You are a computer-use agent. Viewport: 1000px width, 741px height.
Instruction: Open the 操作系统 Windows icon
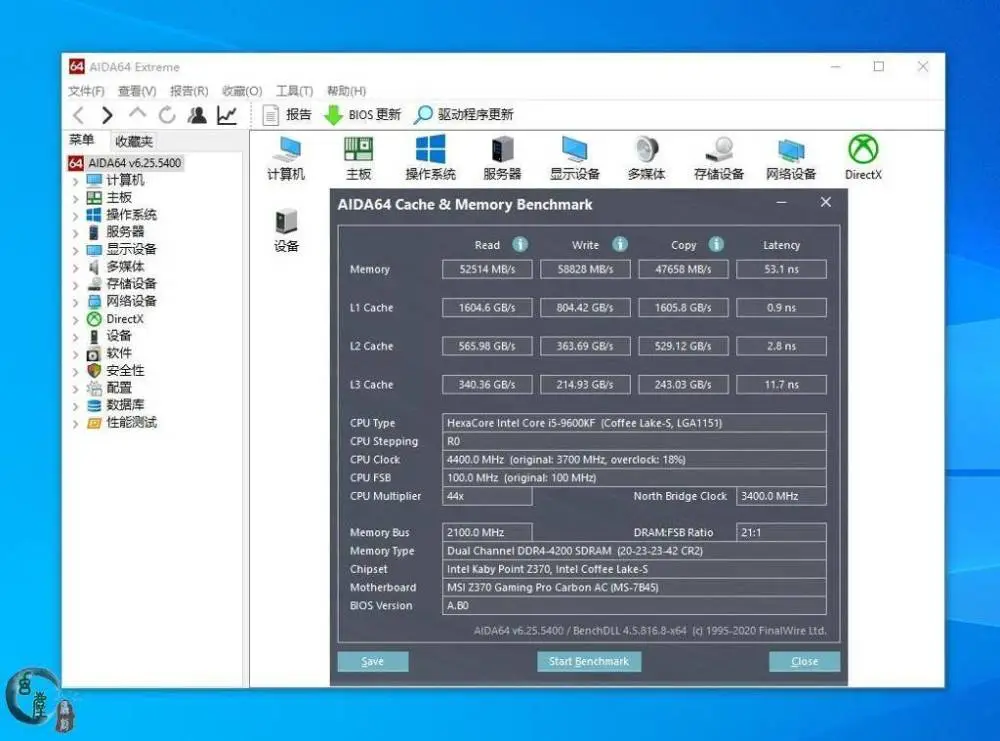pyautogui.click(x=430, y=150)
